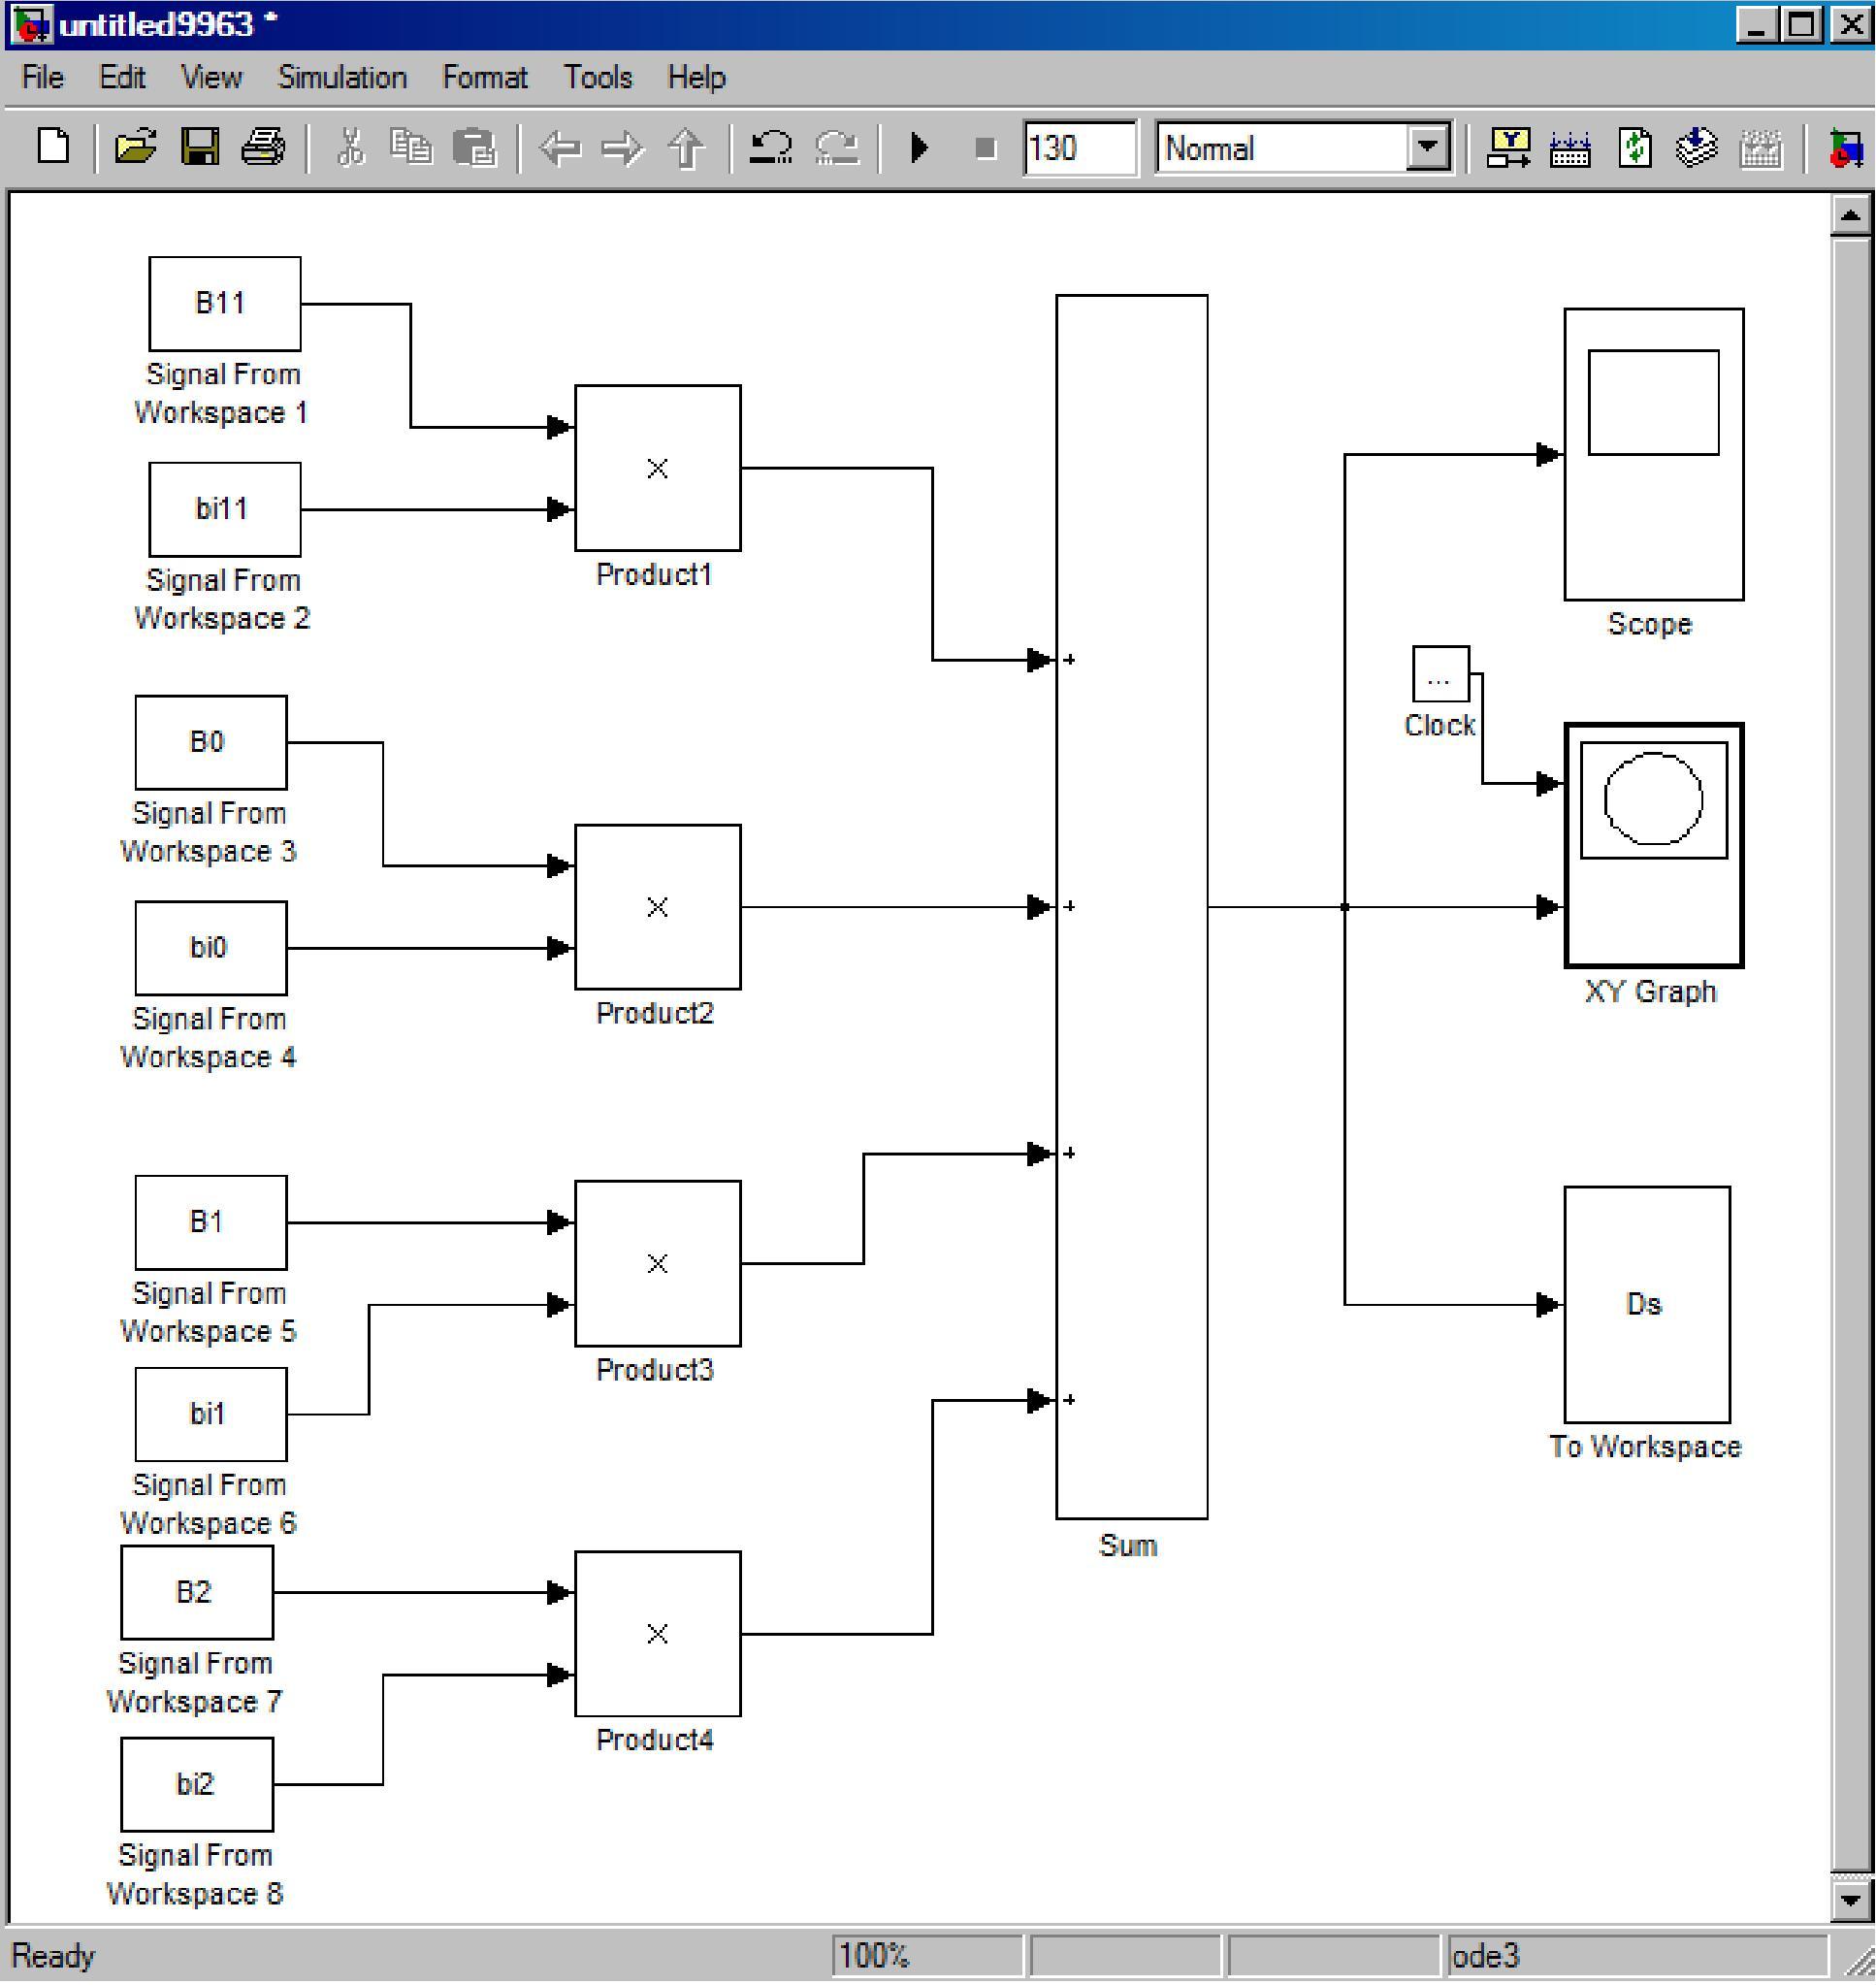Click the stop time field showing 130
Image resolution: width=1876 pixels, height=1985 pixels.
coord(1079,148)
